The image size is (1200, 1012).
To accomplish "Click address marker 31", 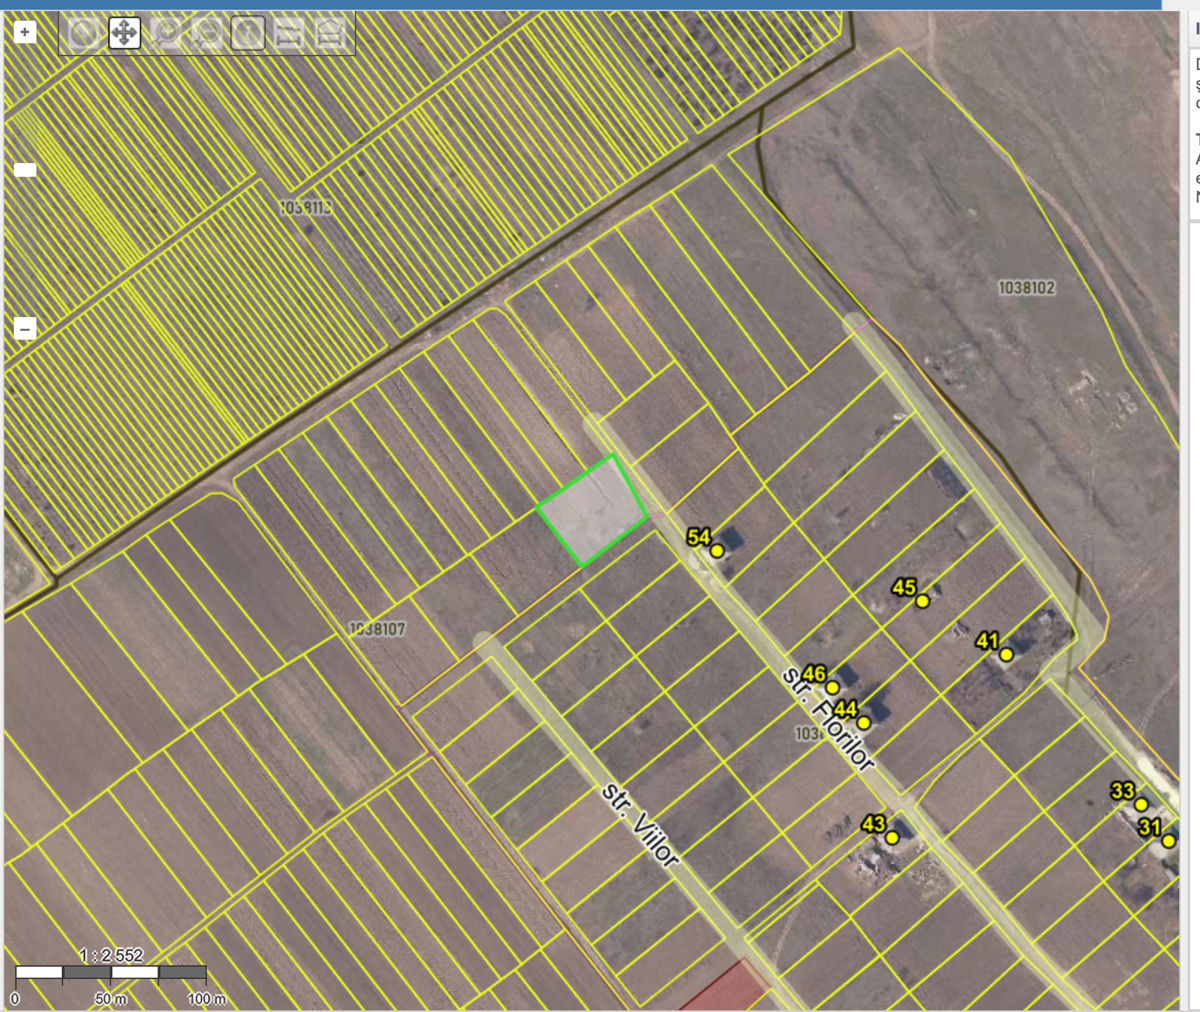I will (x=1168, y=840).
